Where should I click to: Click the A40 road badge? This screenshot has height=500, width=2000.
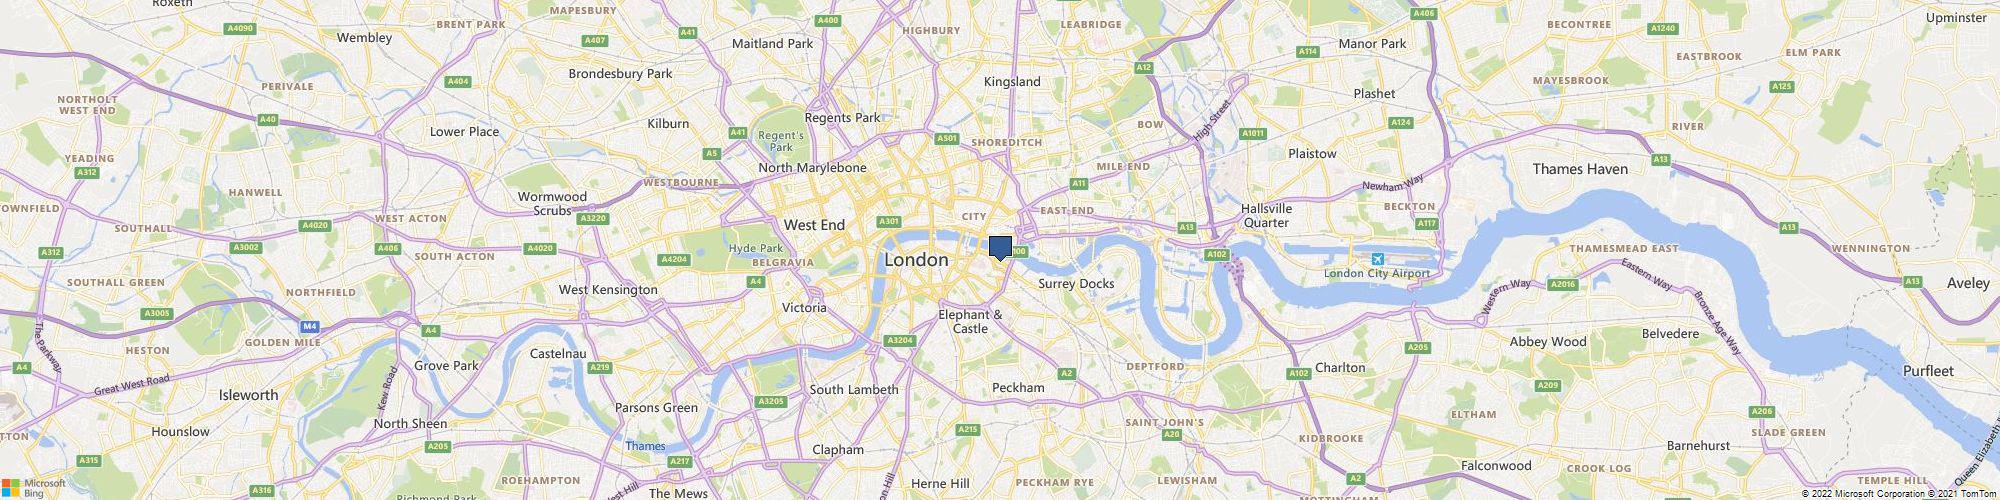tap(267, 120)
